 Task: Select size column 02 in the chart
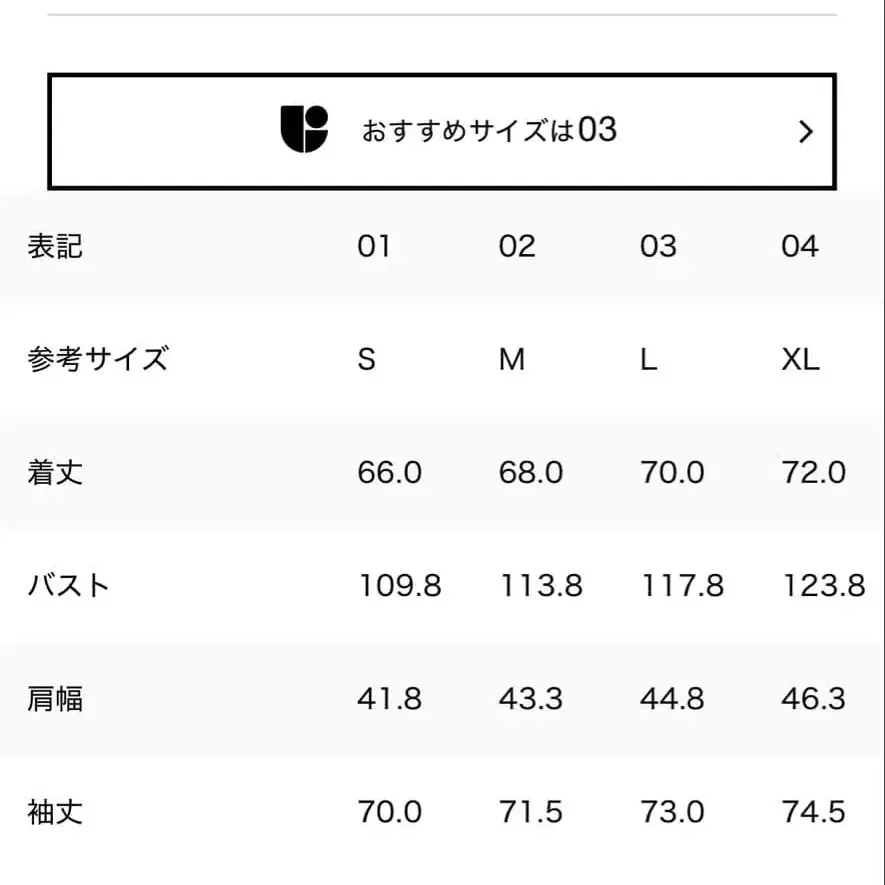tap(516, 246)
